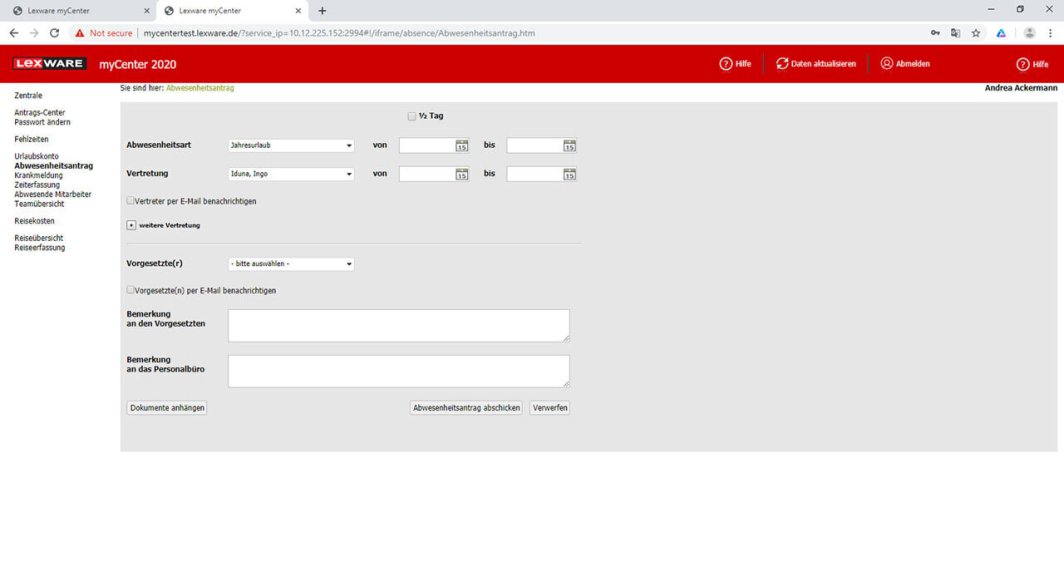Open Reiseübersicht in the sidebar
This screenshot has width=1064, height=586.
click(x=39, y=238)
